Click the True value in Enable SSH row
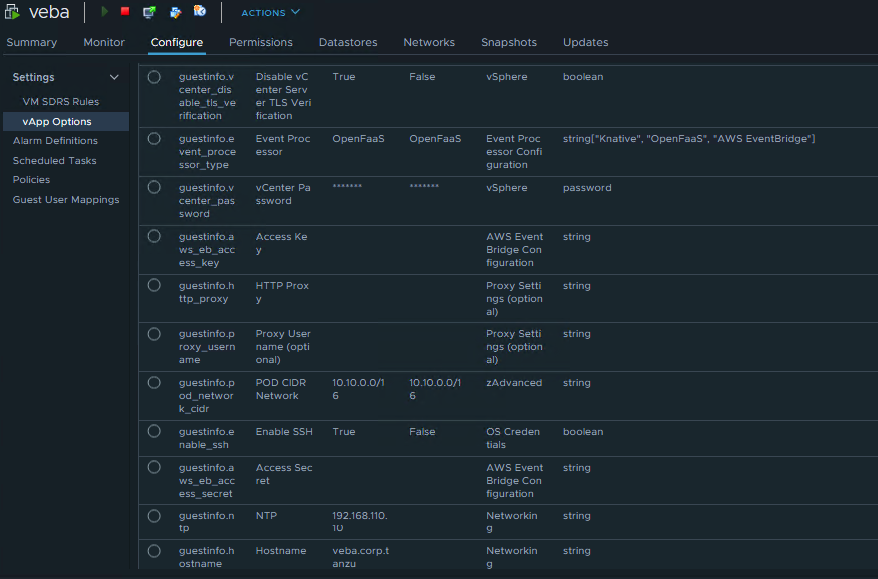 pos(344,432)
